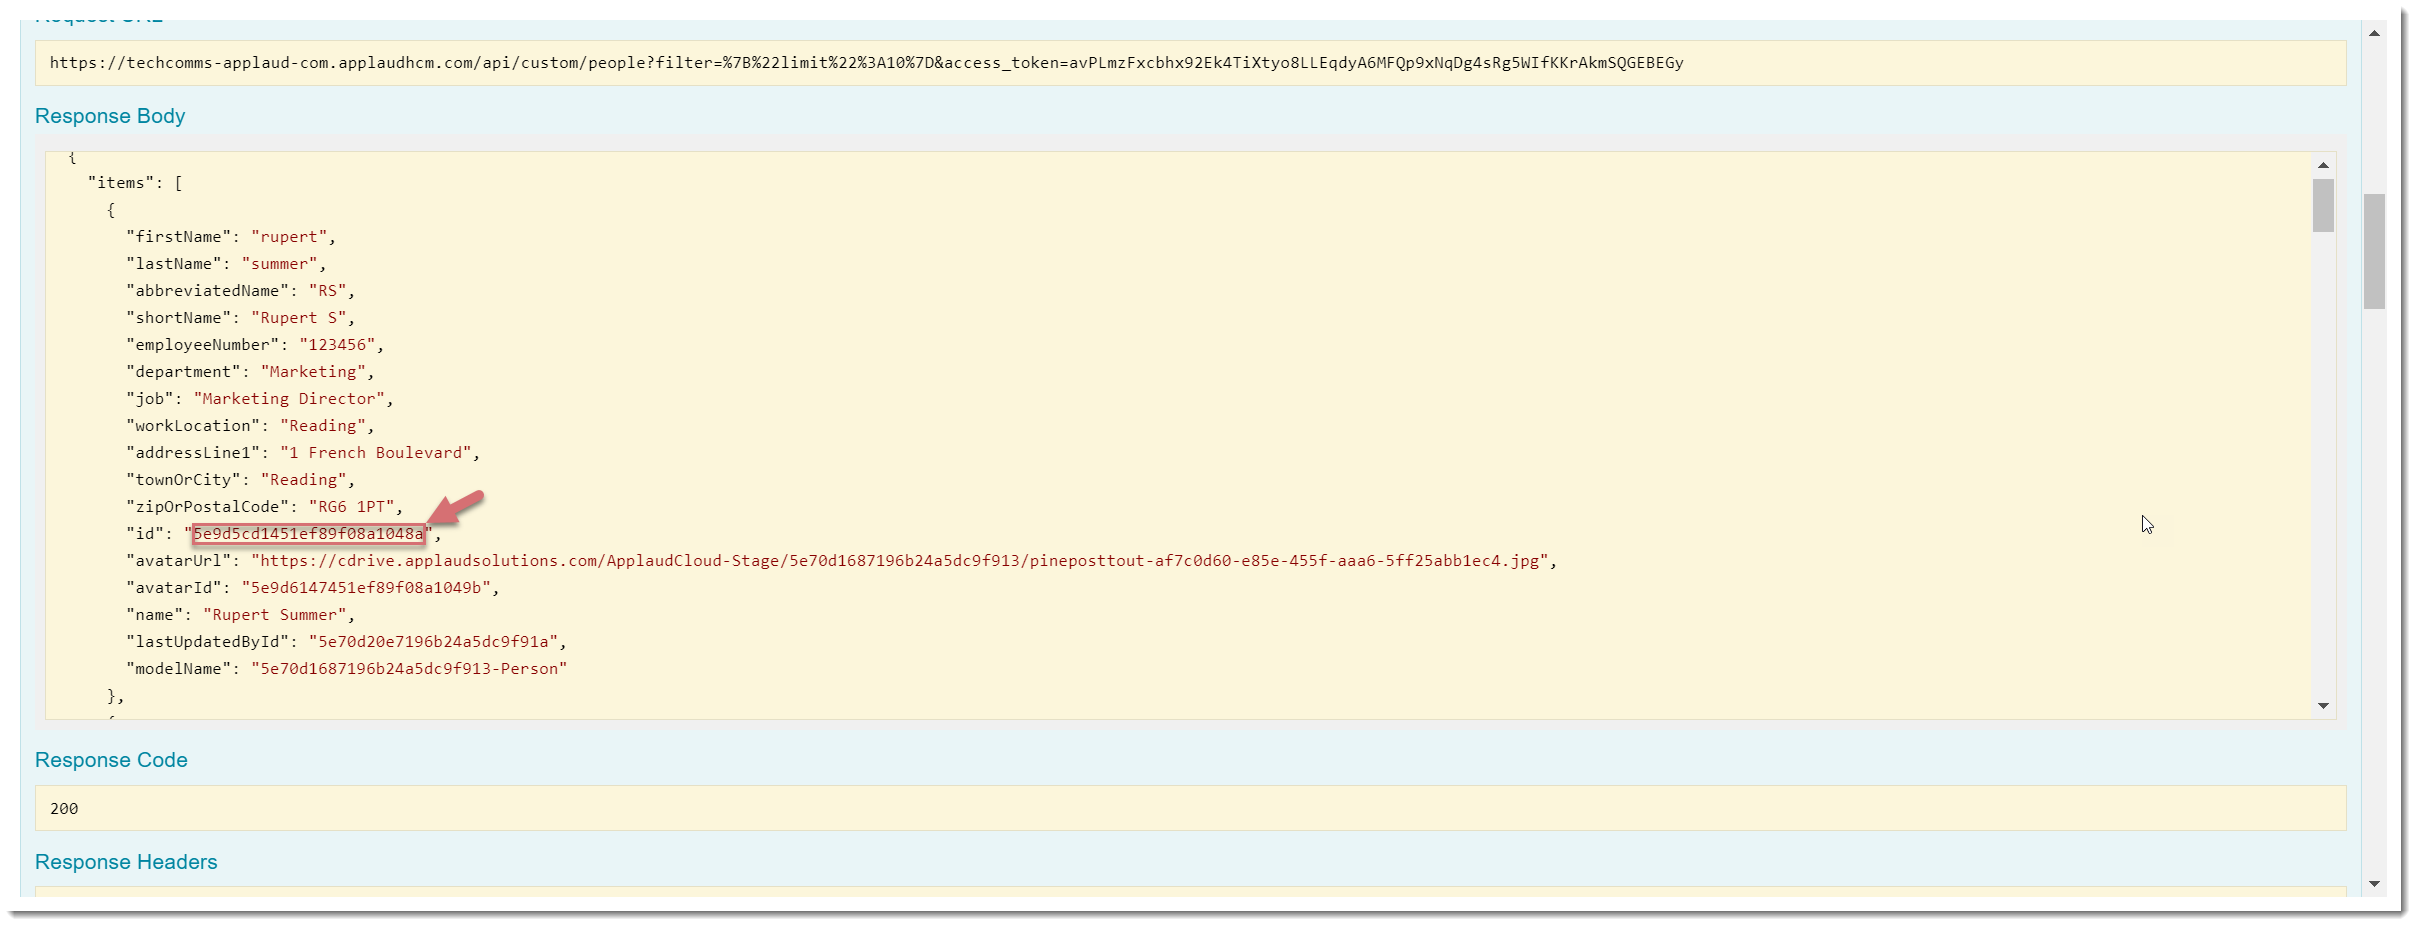Click the outer page scroll-down arrow
Viewport: 2416px width, 926px height.
[2374, 884]
